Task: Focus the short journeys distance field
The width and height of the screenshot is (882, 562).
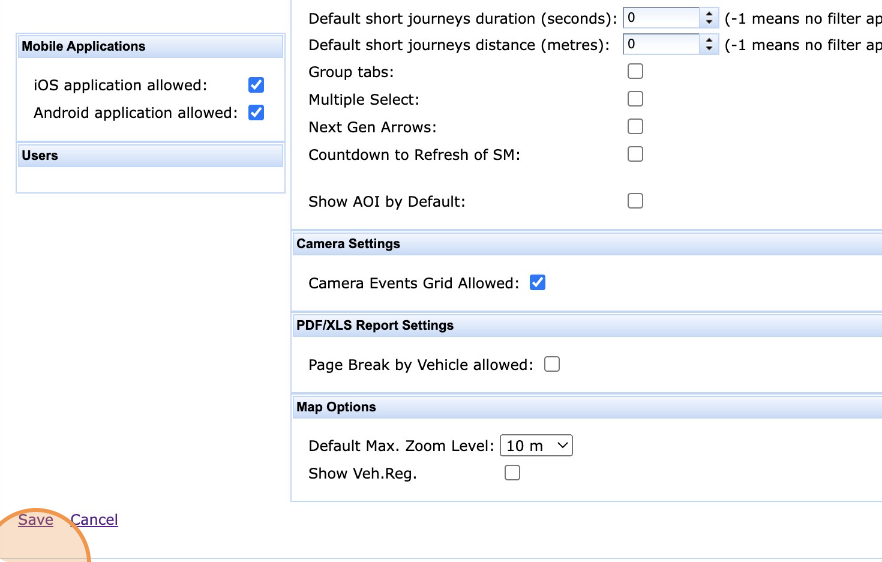Action: pyautogui.click(x=661, y=44)
